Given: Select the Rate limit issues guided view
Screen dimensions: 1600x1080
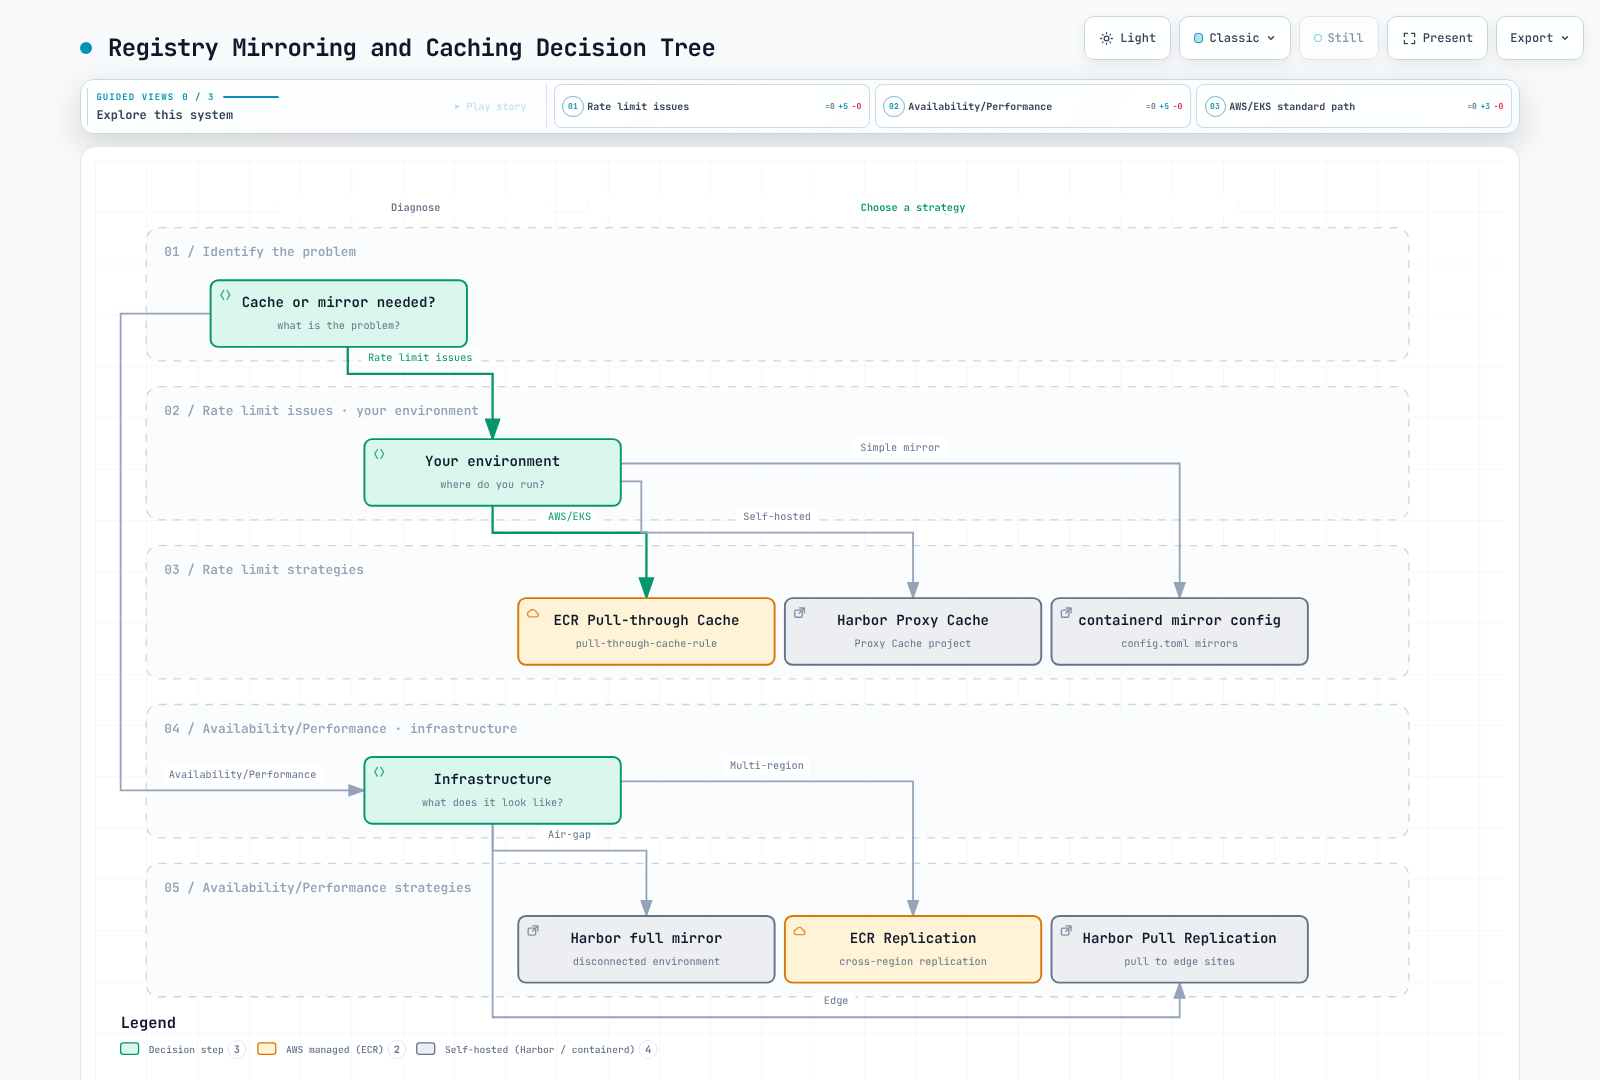Looking at the screenshot, I should (x=712, y=106).
